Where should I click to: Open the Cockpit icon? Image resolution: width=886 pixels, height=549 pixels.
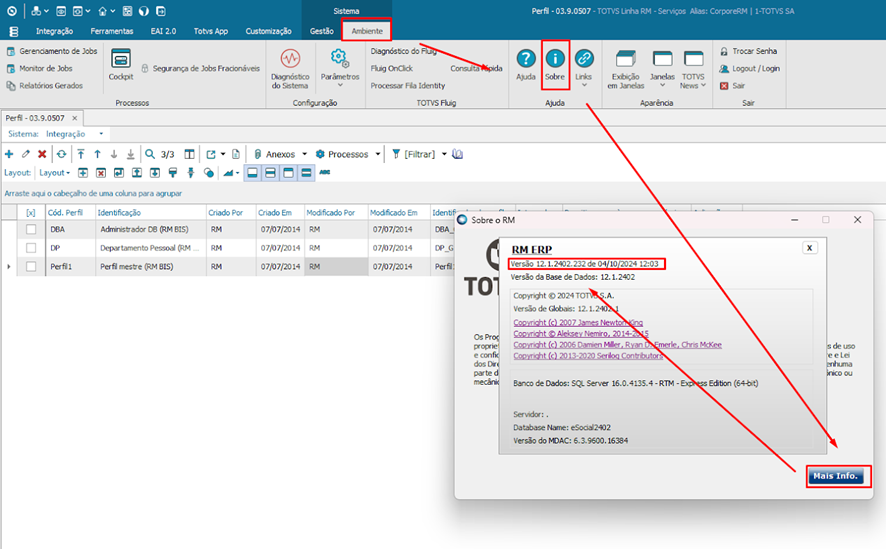(x=121, y=59)
